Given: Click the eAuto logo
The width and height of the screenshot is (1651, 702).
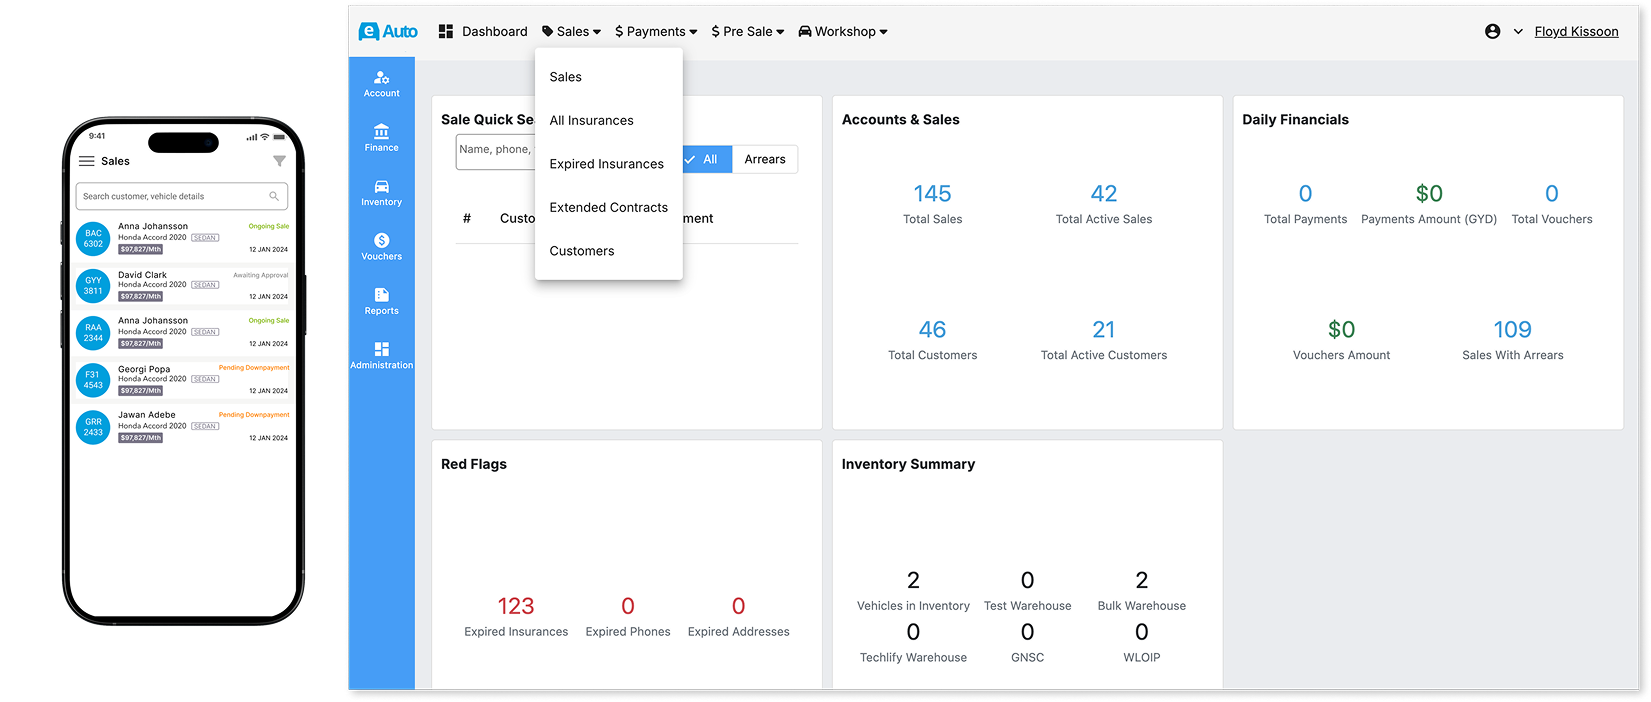Looking at the screenshot, I should (388, 31).
